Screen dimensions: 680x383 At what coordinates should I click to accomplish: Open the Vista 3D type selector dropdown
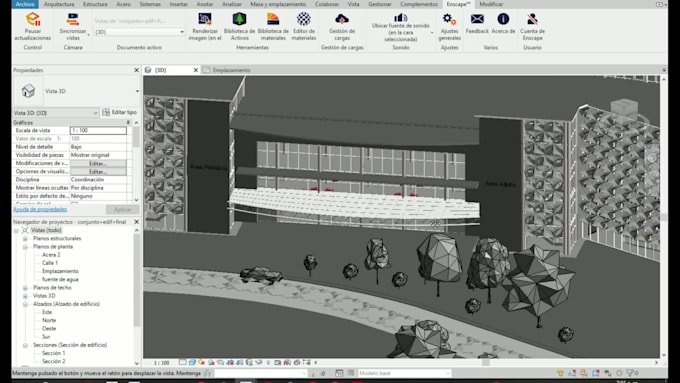[x=137, y=91]
